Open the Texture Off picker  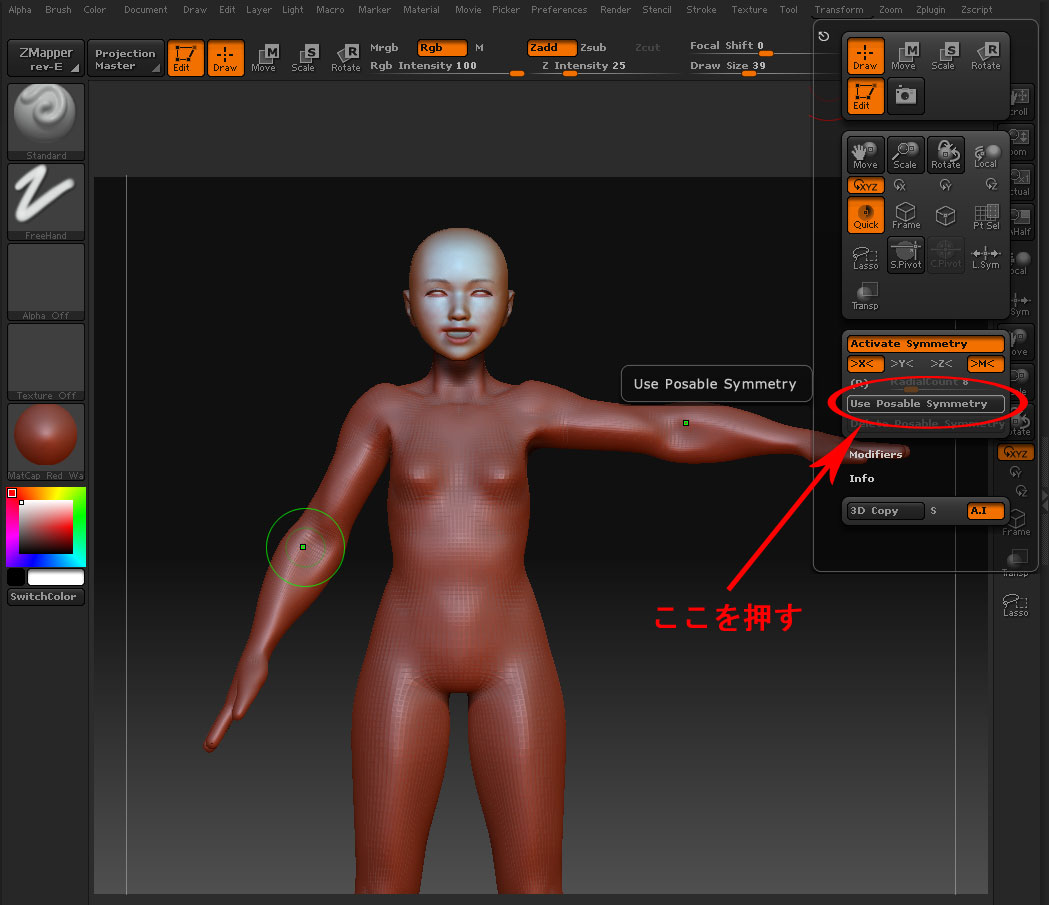click(x=45, y=362)
